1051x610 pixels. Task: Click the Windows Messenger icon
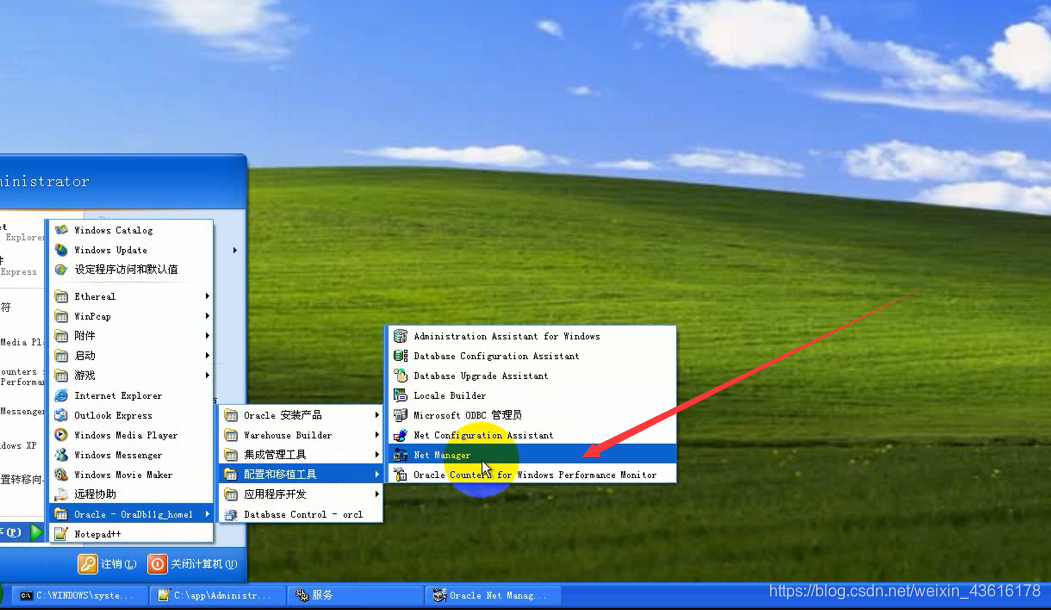[62, 454]
